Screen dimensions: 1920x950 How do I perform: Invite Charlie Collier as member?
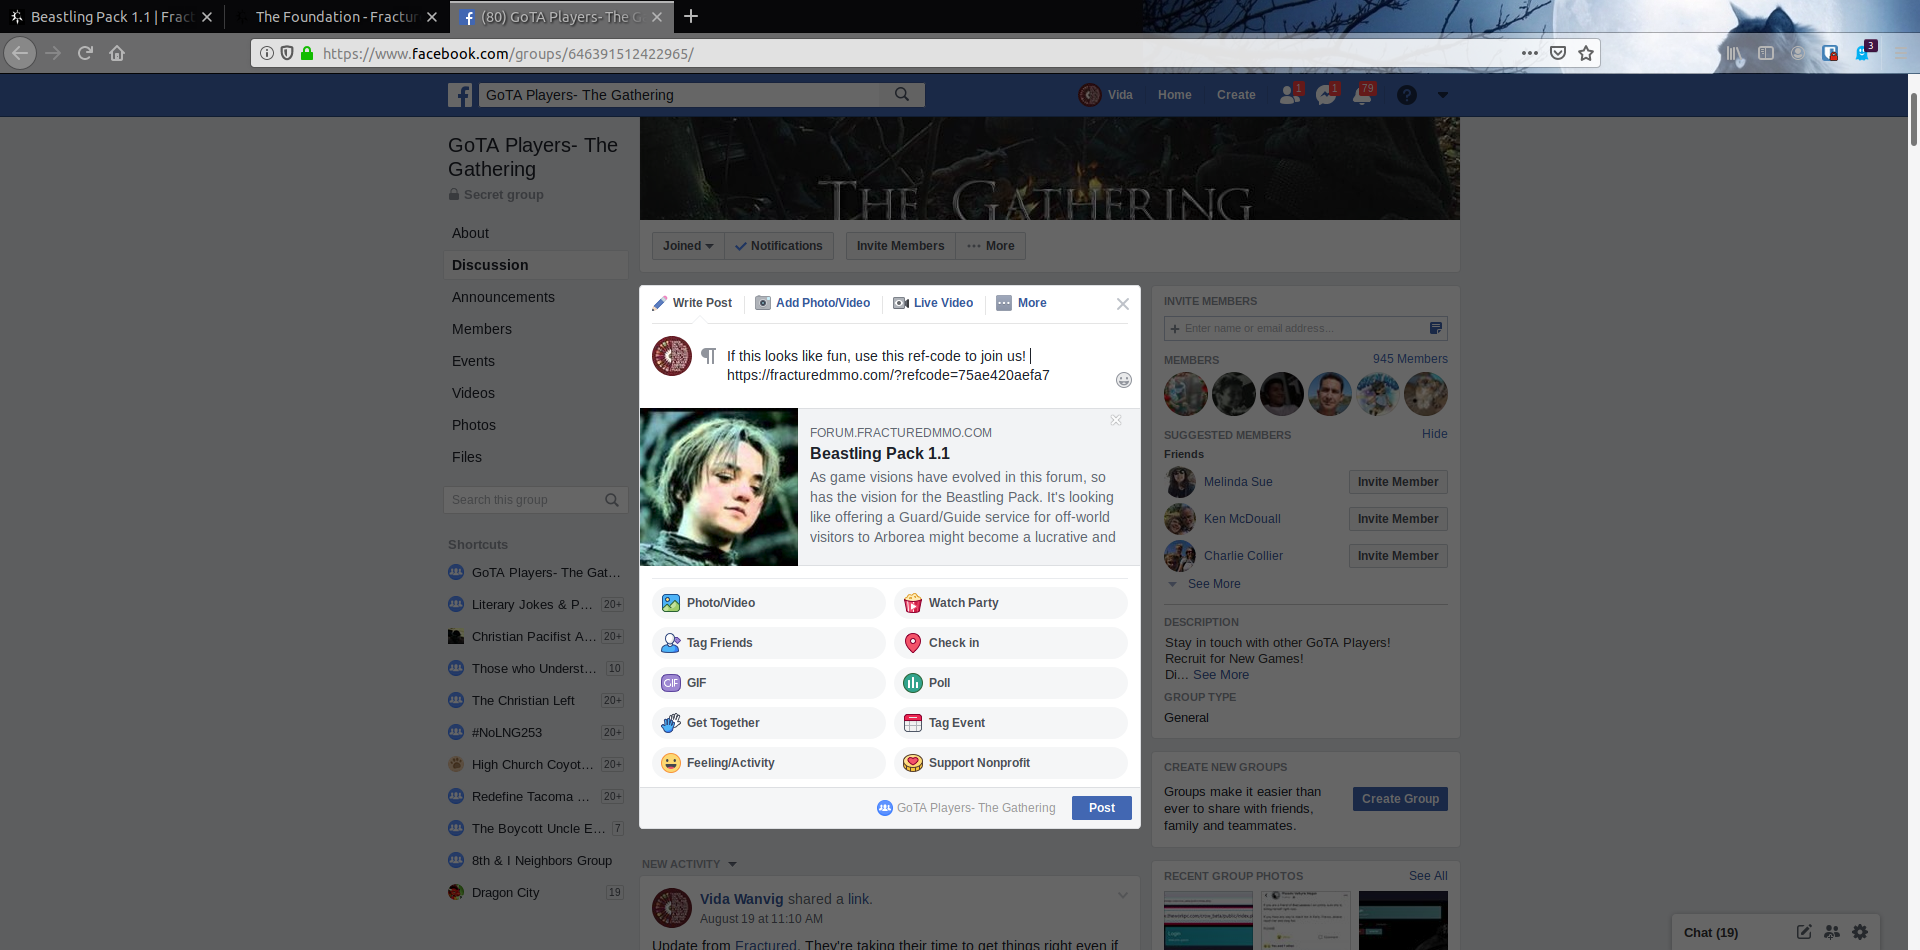(1398, 556)
